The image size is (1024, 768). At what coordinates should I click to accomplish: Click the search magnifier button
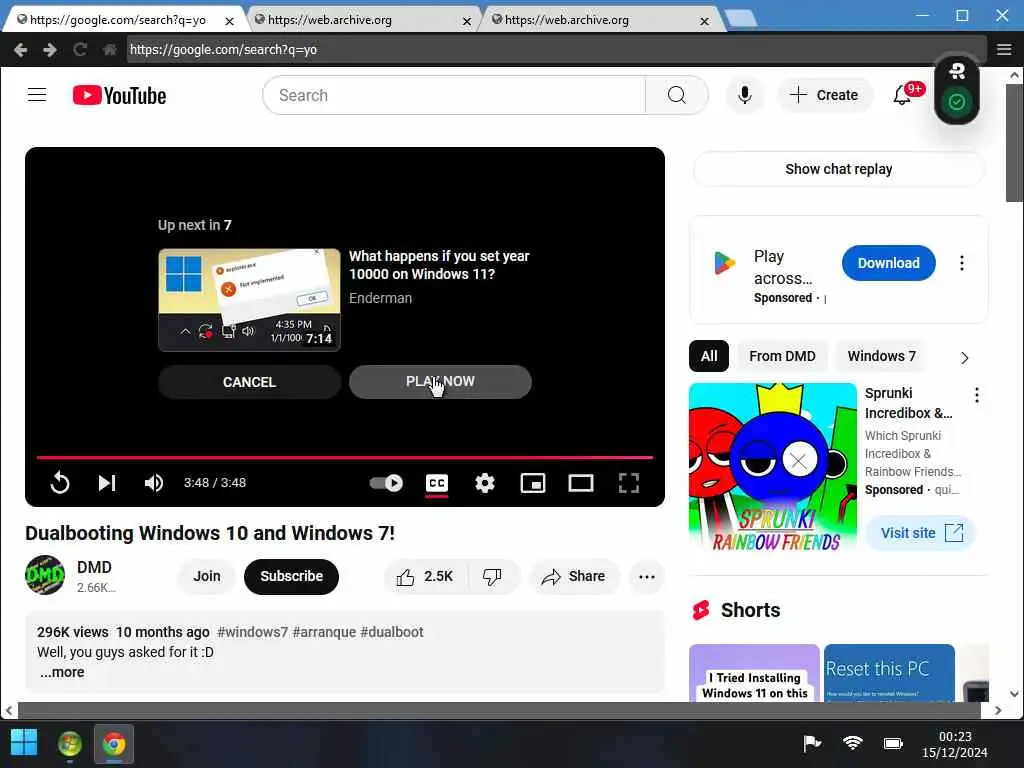click(x=677, y=95)
